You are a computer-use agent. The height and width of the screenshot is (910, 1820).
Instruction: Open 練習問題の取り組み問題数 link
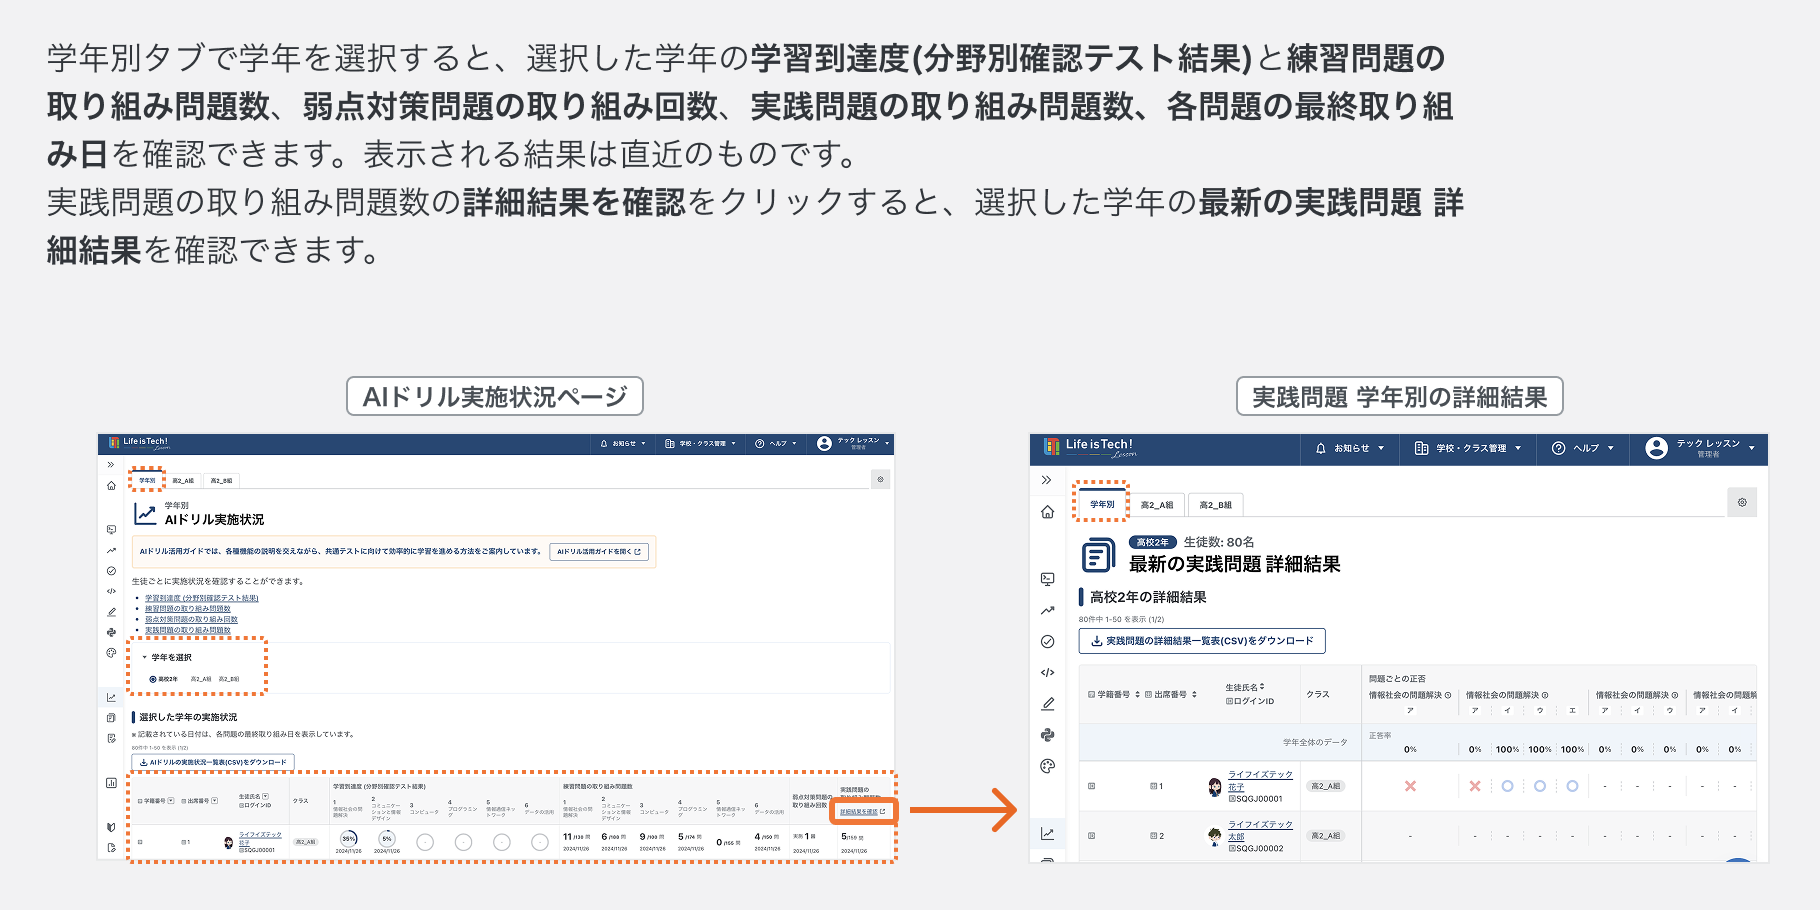(188, 609)
